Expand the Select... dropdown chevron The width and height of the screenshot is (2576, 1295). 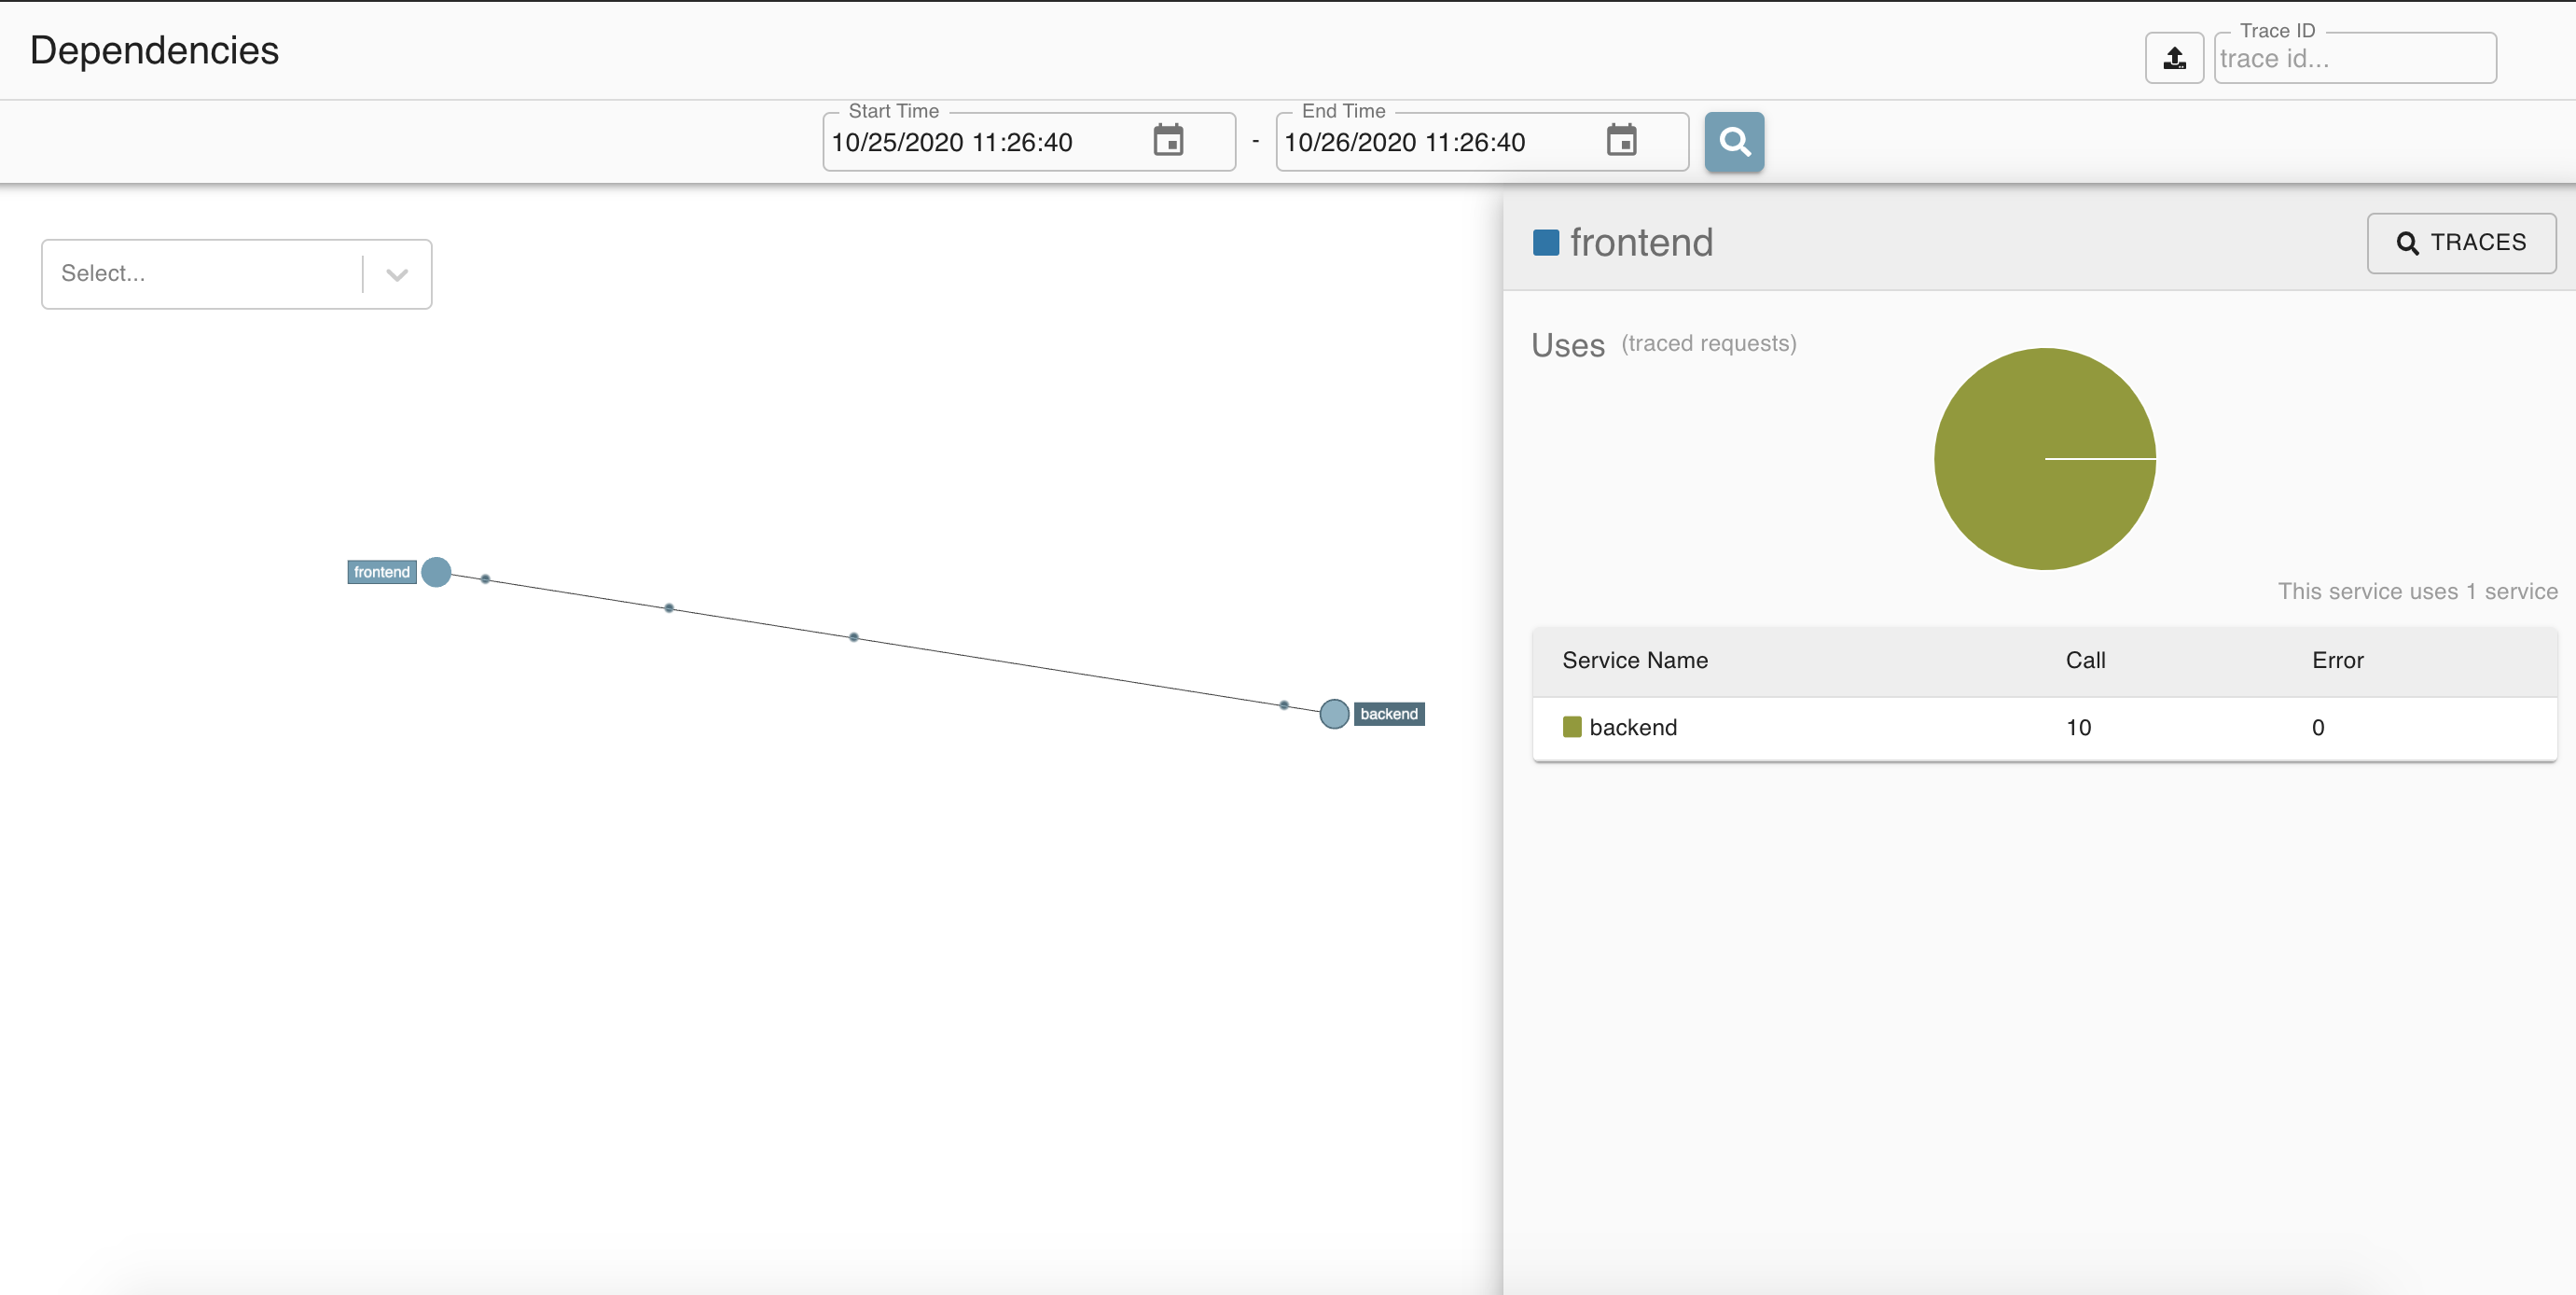pyautogui.click(x=397, y=275)
